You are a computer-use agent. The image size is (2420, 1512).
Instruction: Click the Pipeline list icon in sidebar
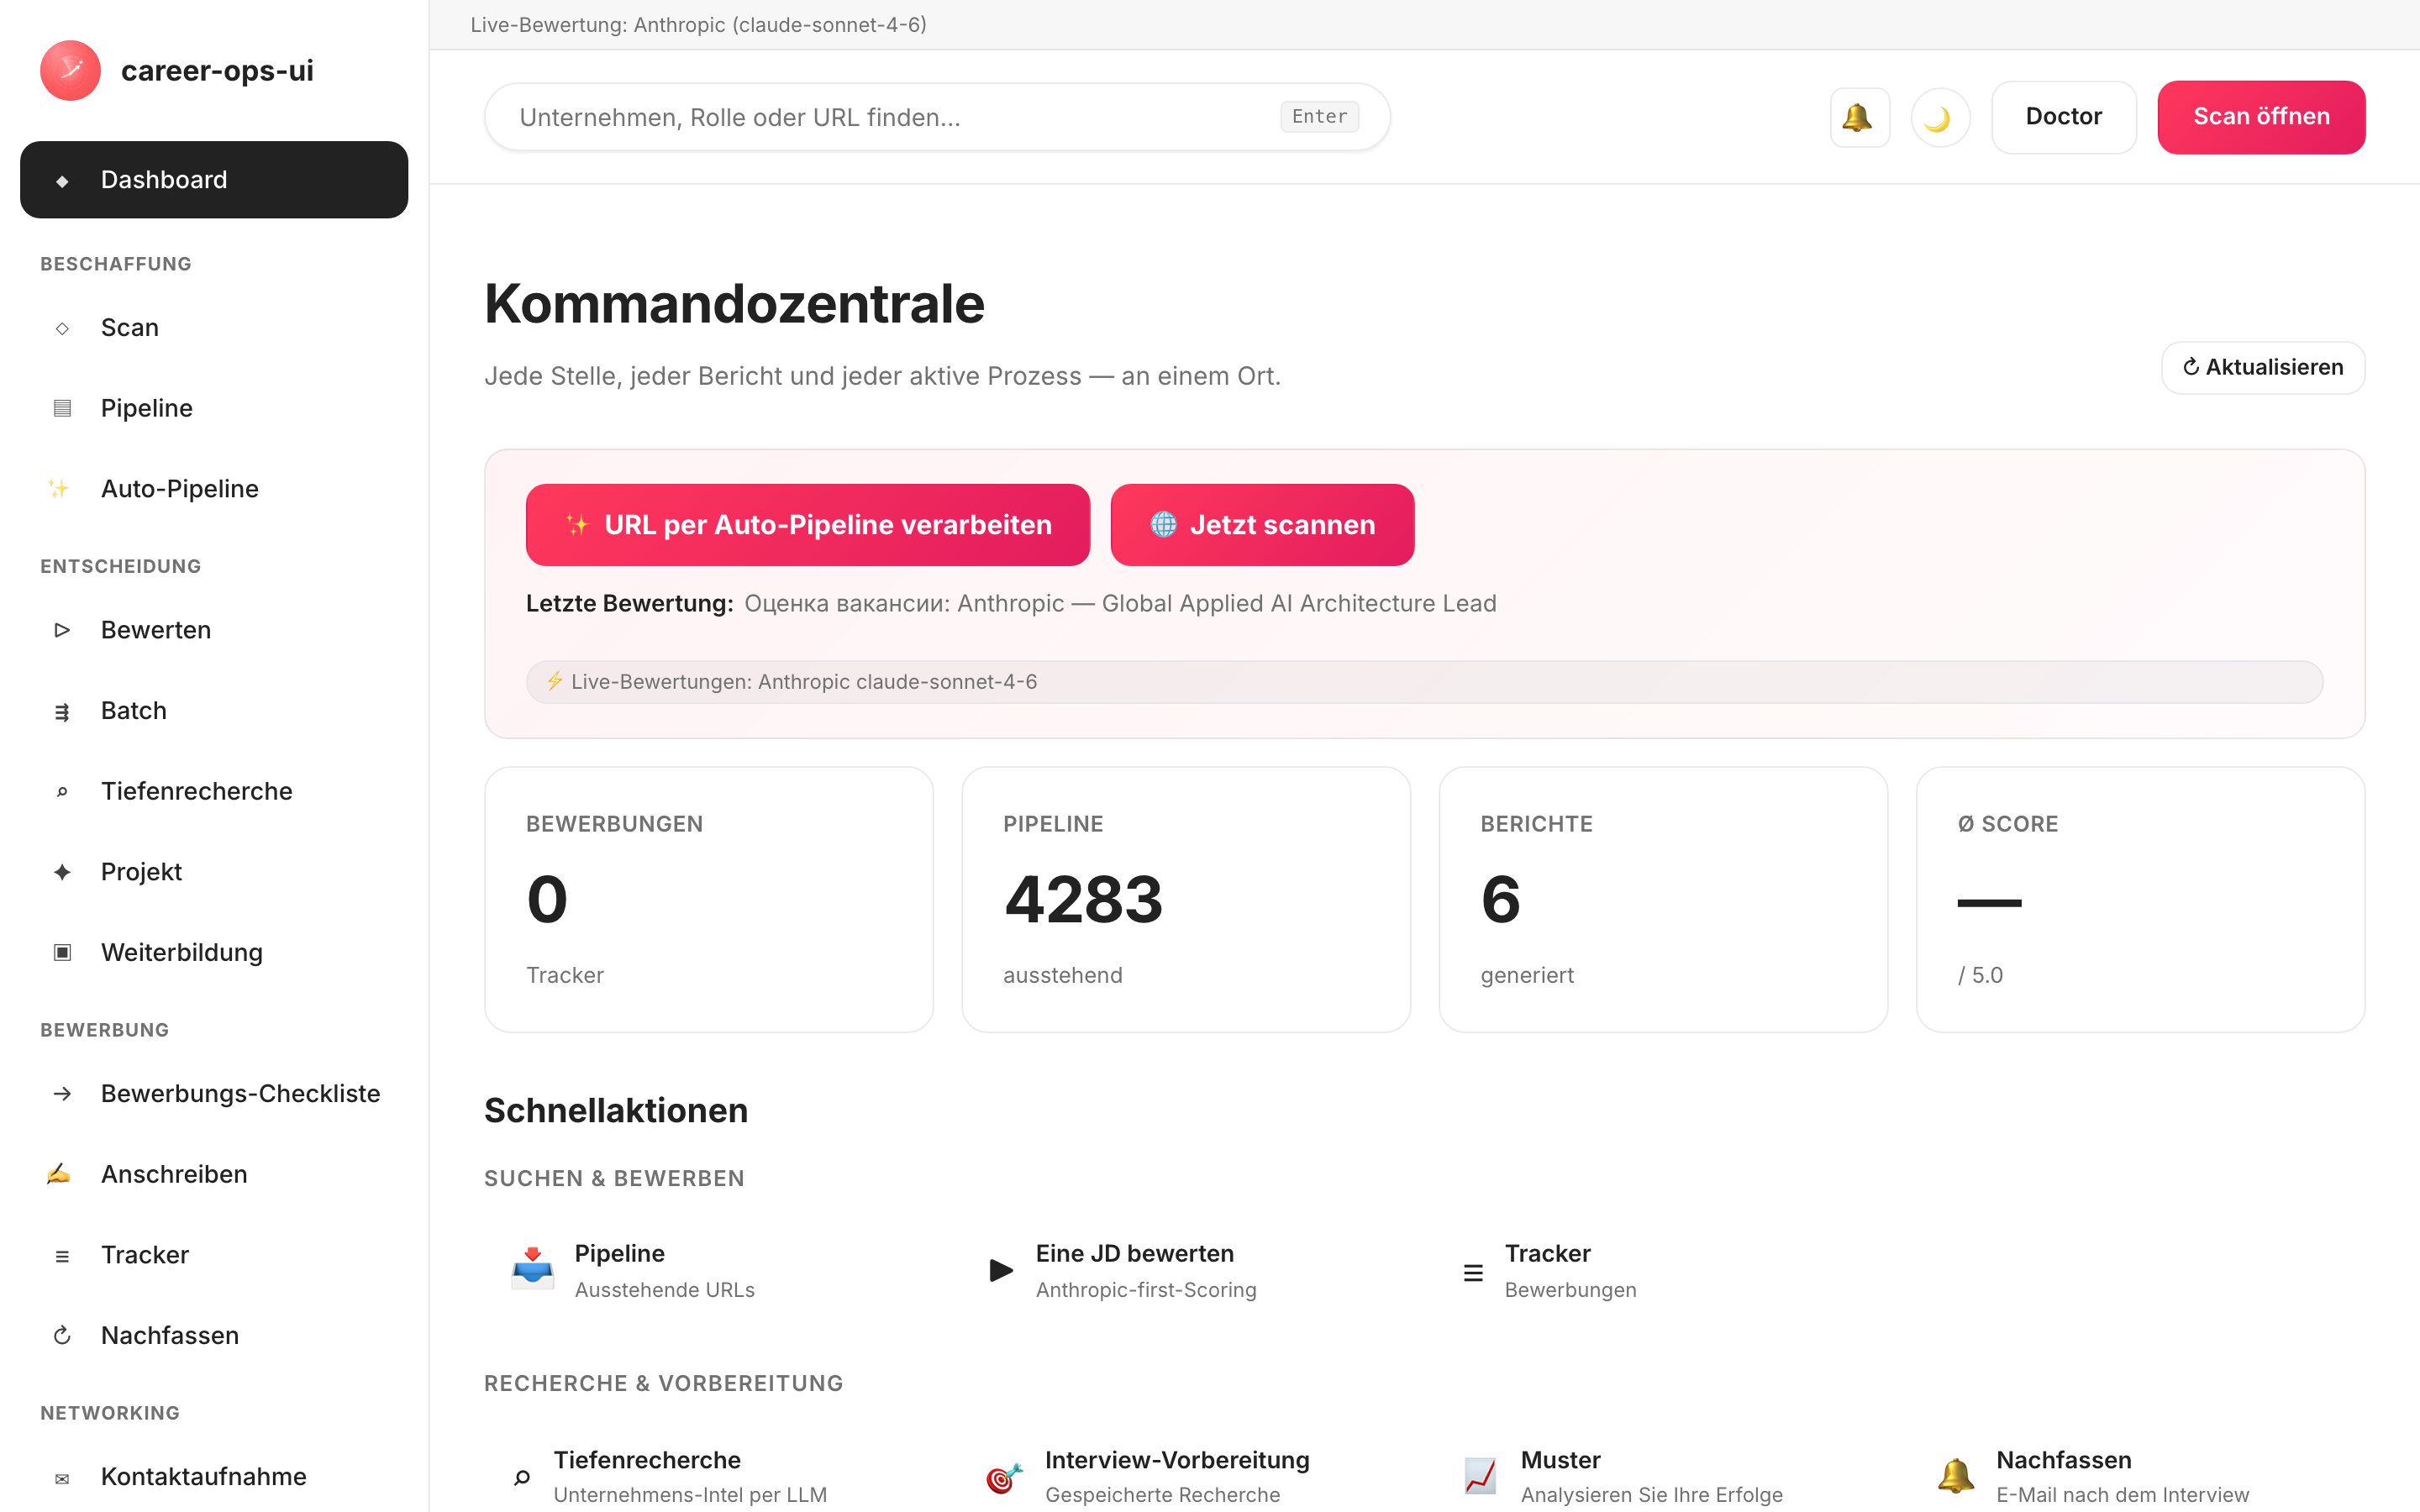pyautogui.click(x=62, y=408)
